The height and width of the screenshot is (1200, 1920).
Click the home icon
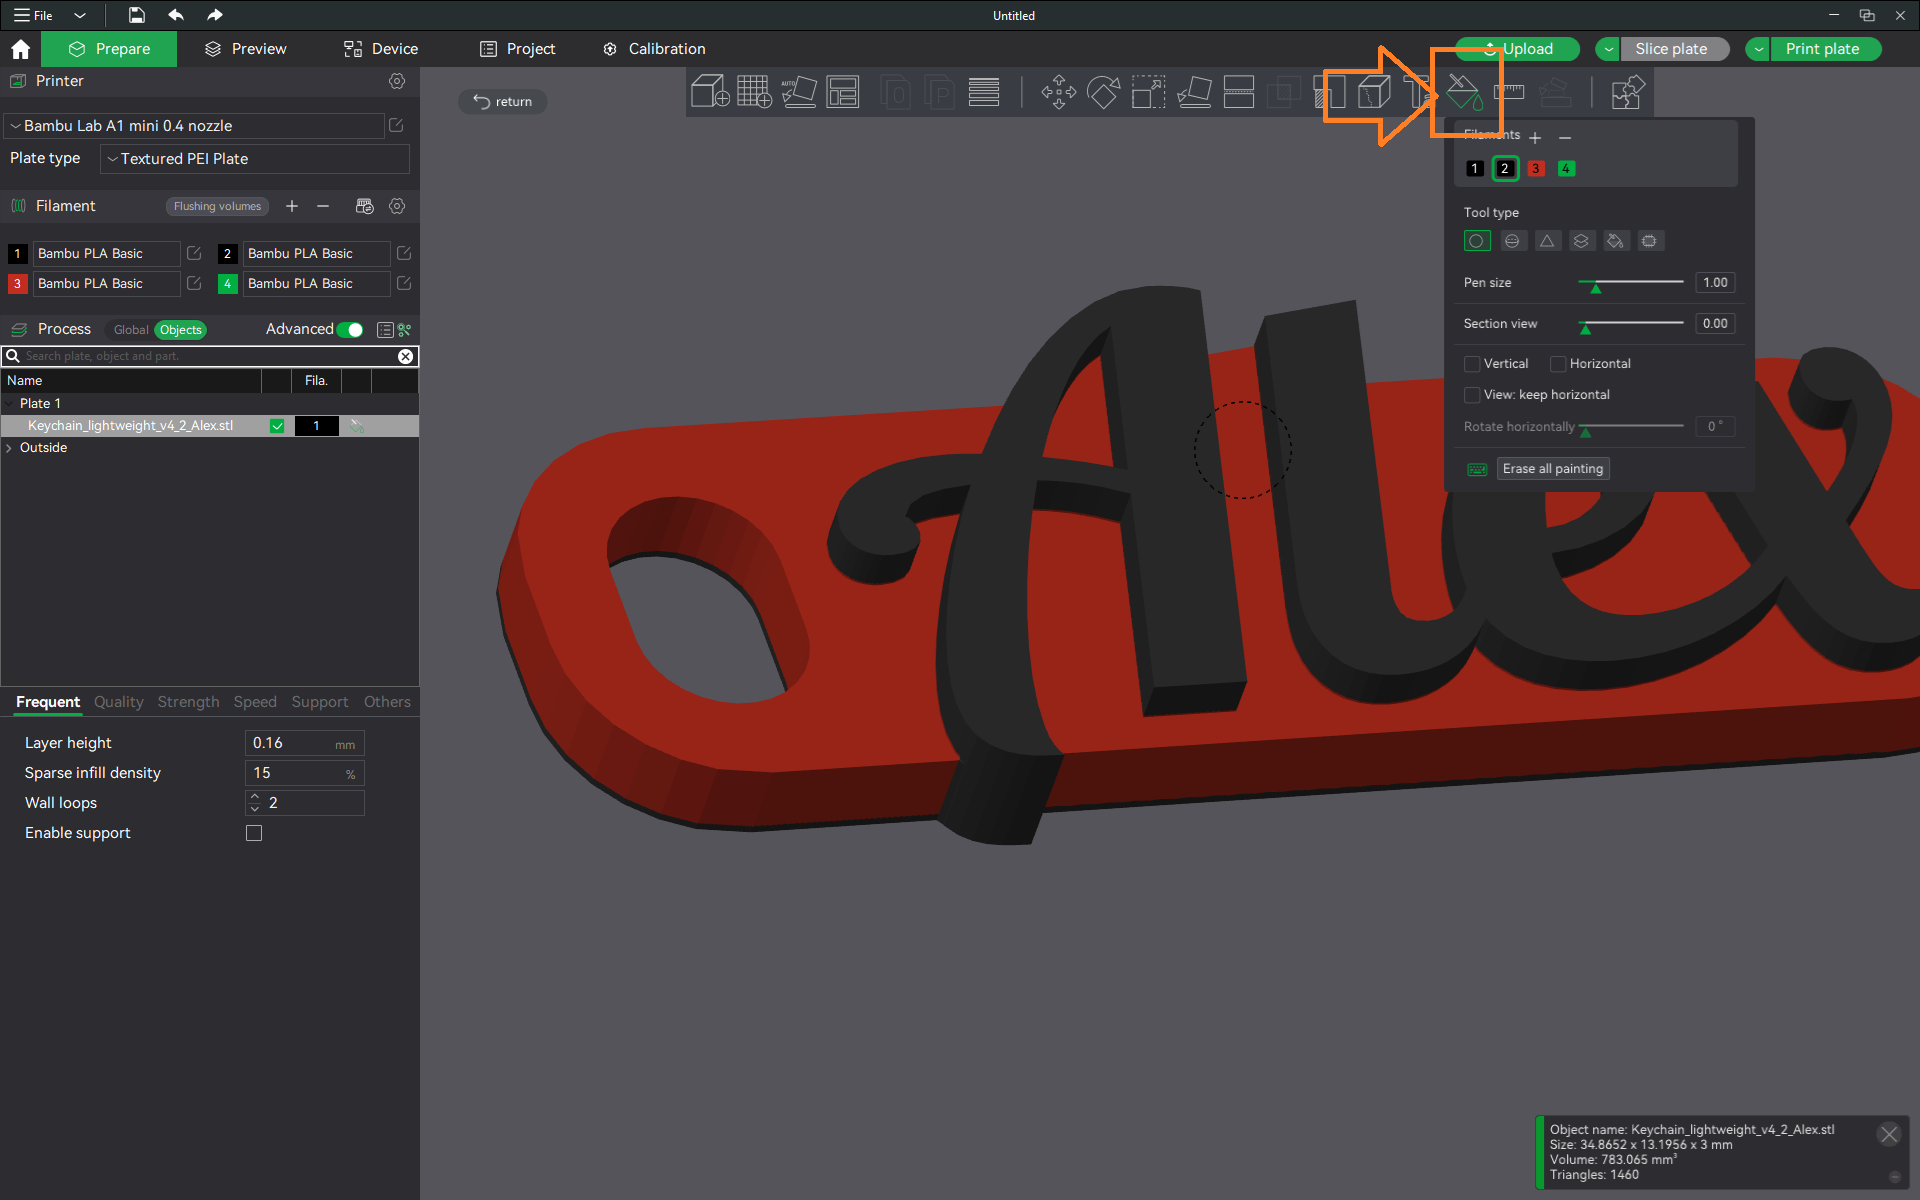point(20,49)
